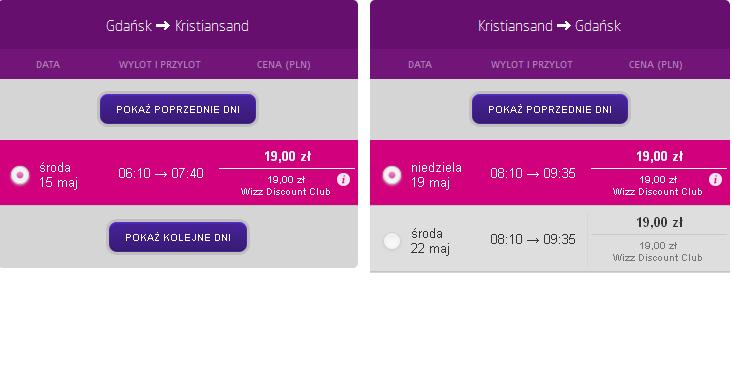Click the Pokaż kolejne dni button
732x384 pixels.
click(x=178, y=237)
